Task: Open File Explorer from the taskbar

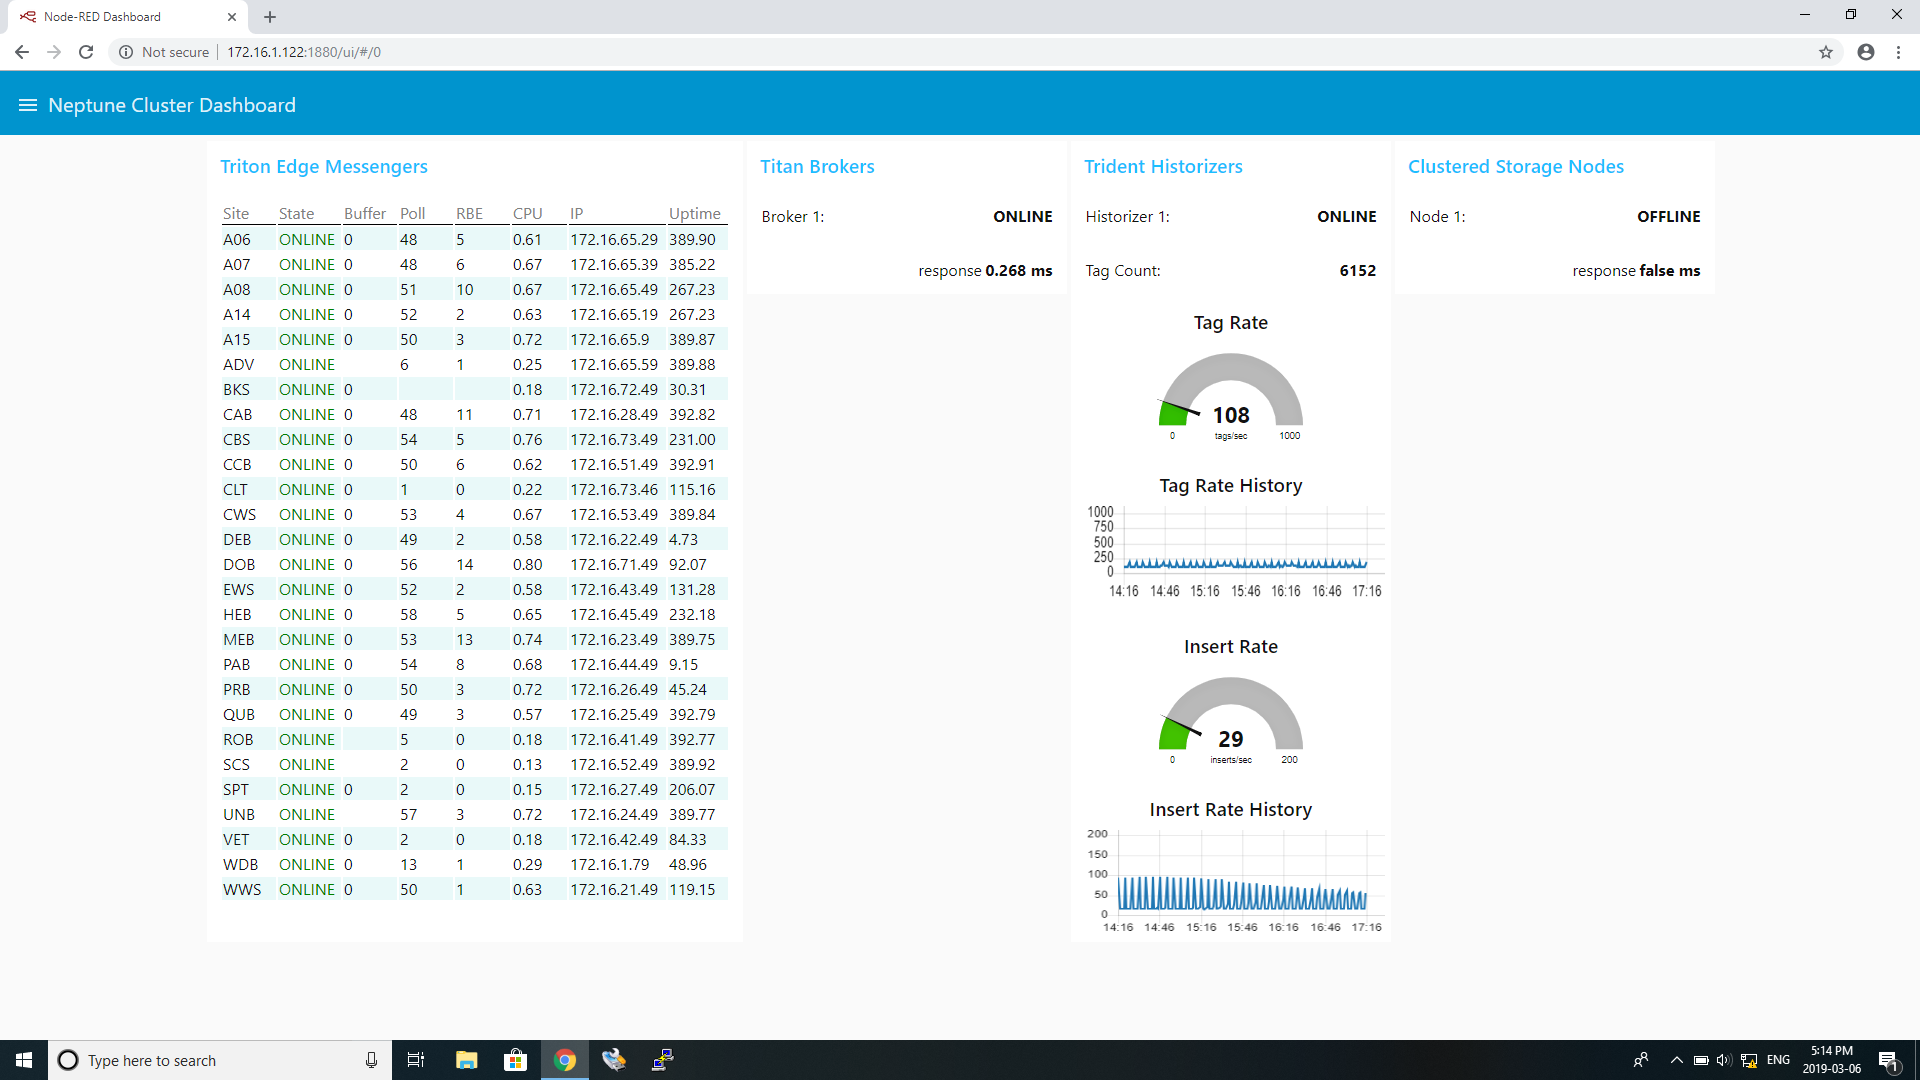Action: coord(466,1060)
